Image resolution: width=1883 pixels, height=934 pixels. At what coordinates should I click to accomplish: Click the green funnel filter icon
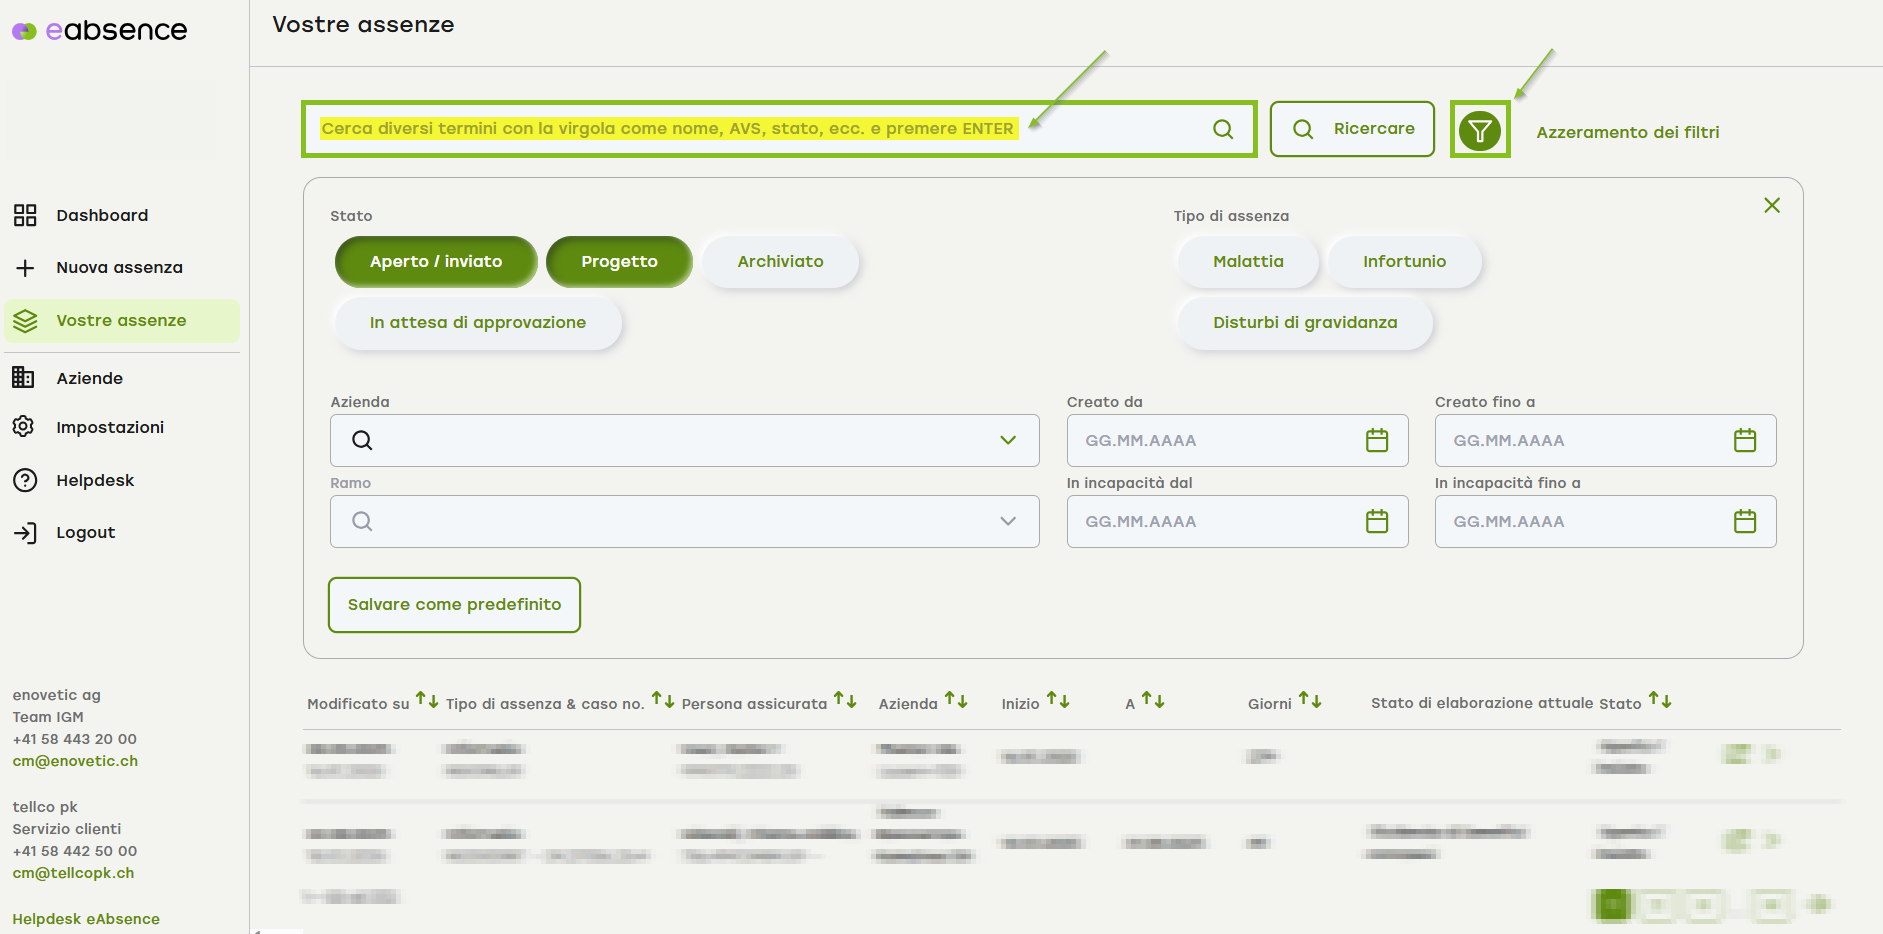[1479, 131]
